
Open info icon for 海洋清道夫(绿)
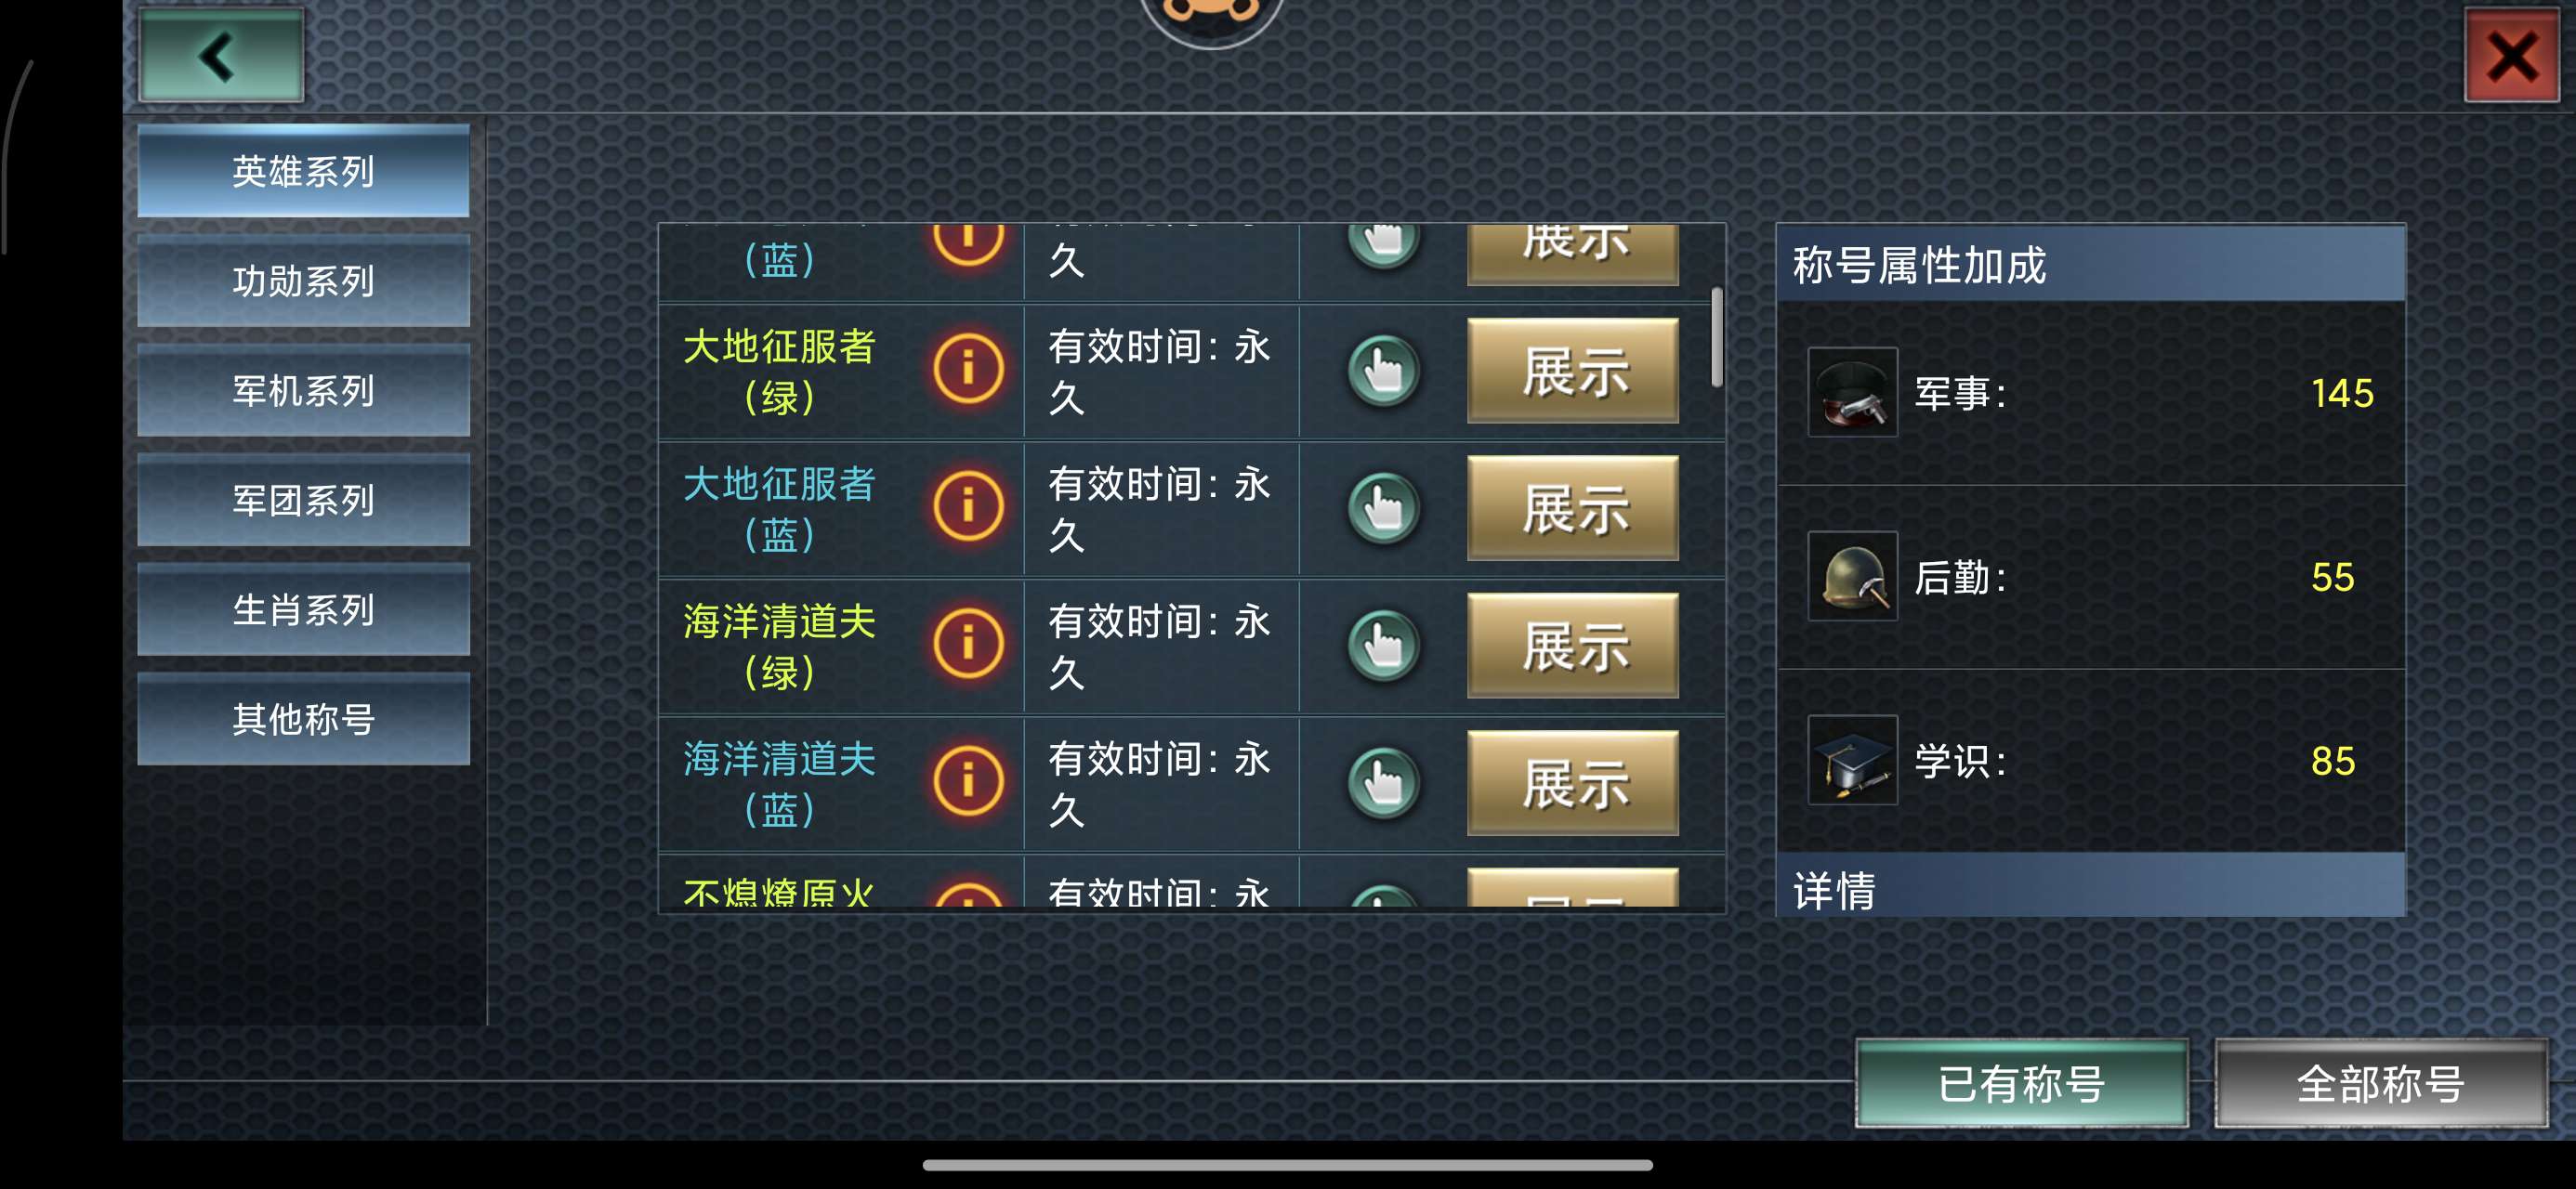coord(968,644)
